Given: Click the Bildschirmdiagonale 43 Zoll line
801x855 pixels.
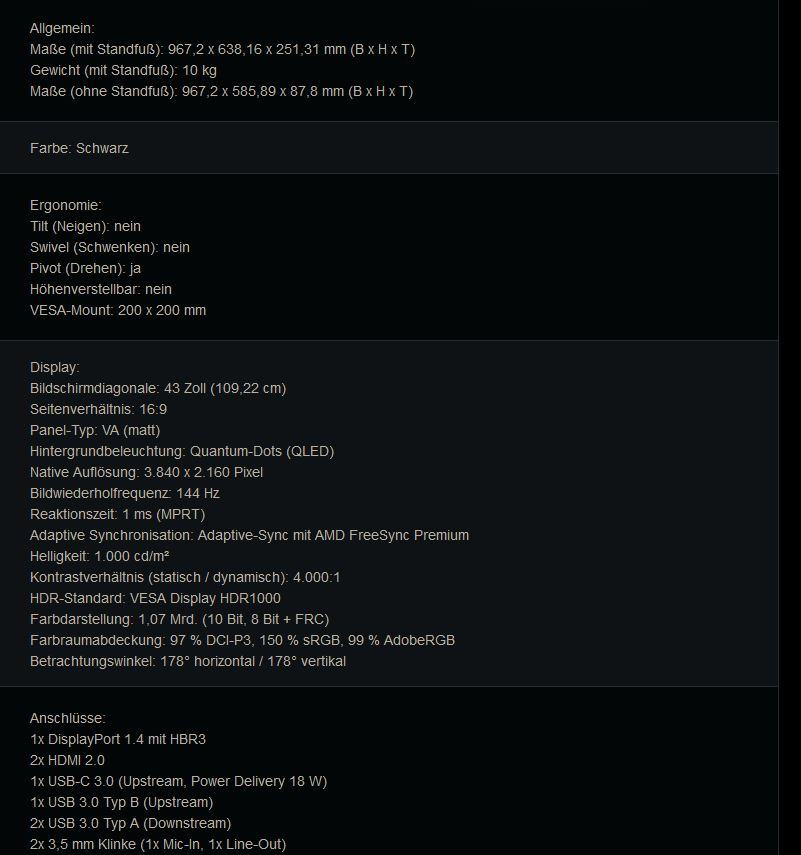Looking at the screenshot, I should coord(158,388).
